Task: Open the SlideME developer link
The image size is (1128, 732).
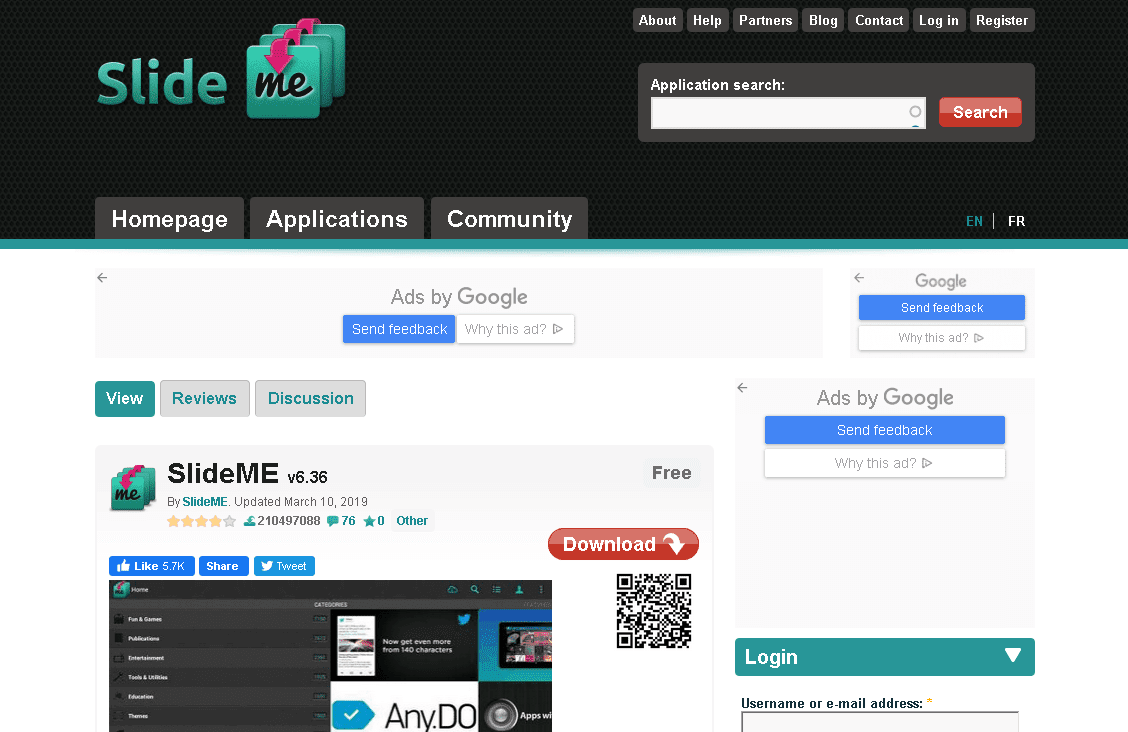Action: pos(205,502)
